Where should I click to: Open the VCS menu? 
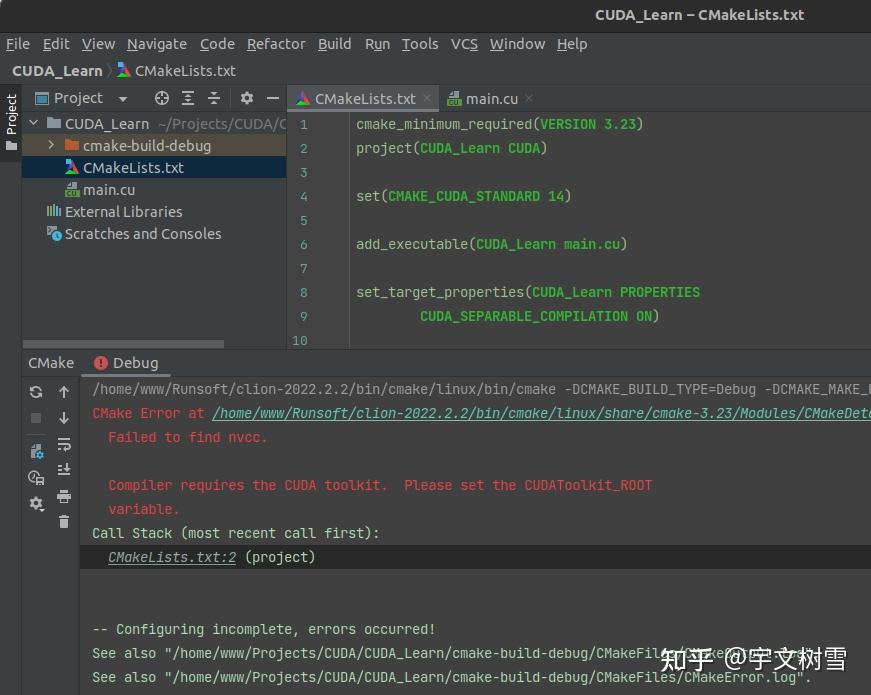point(464,44)
